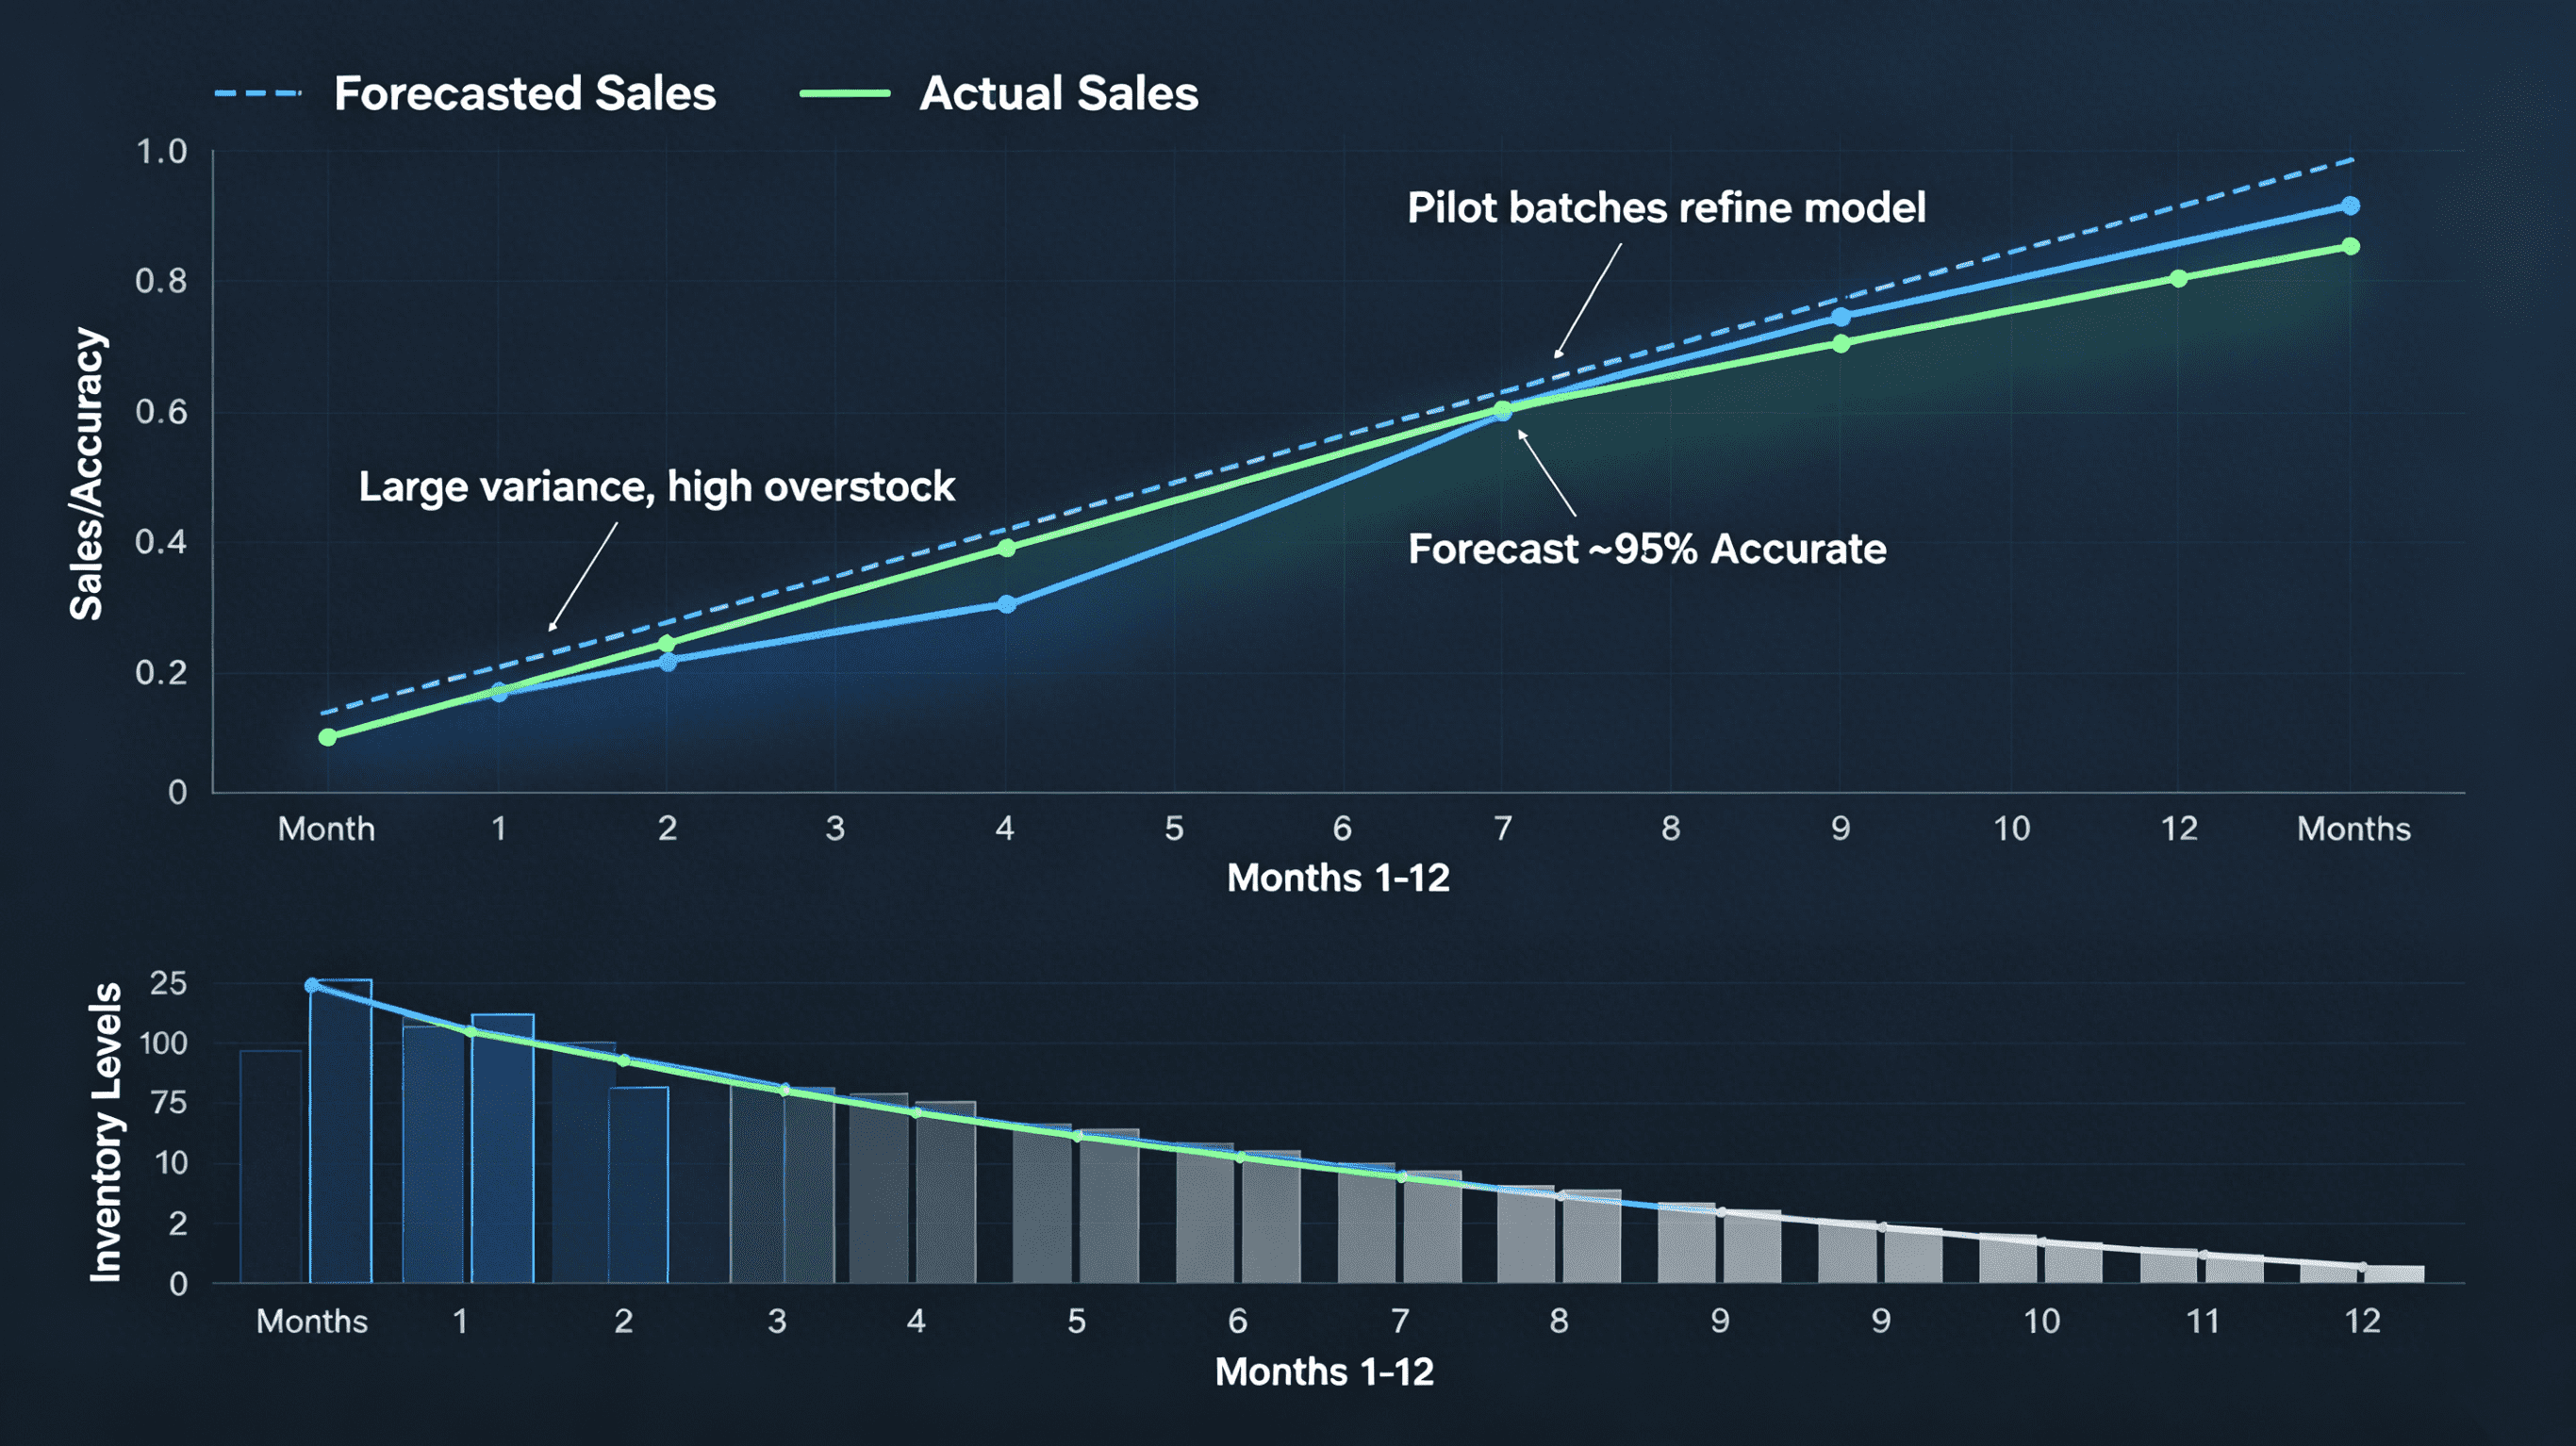
Task: Toggle the Actual Sales legend entry
Action: 999,94
